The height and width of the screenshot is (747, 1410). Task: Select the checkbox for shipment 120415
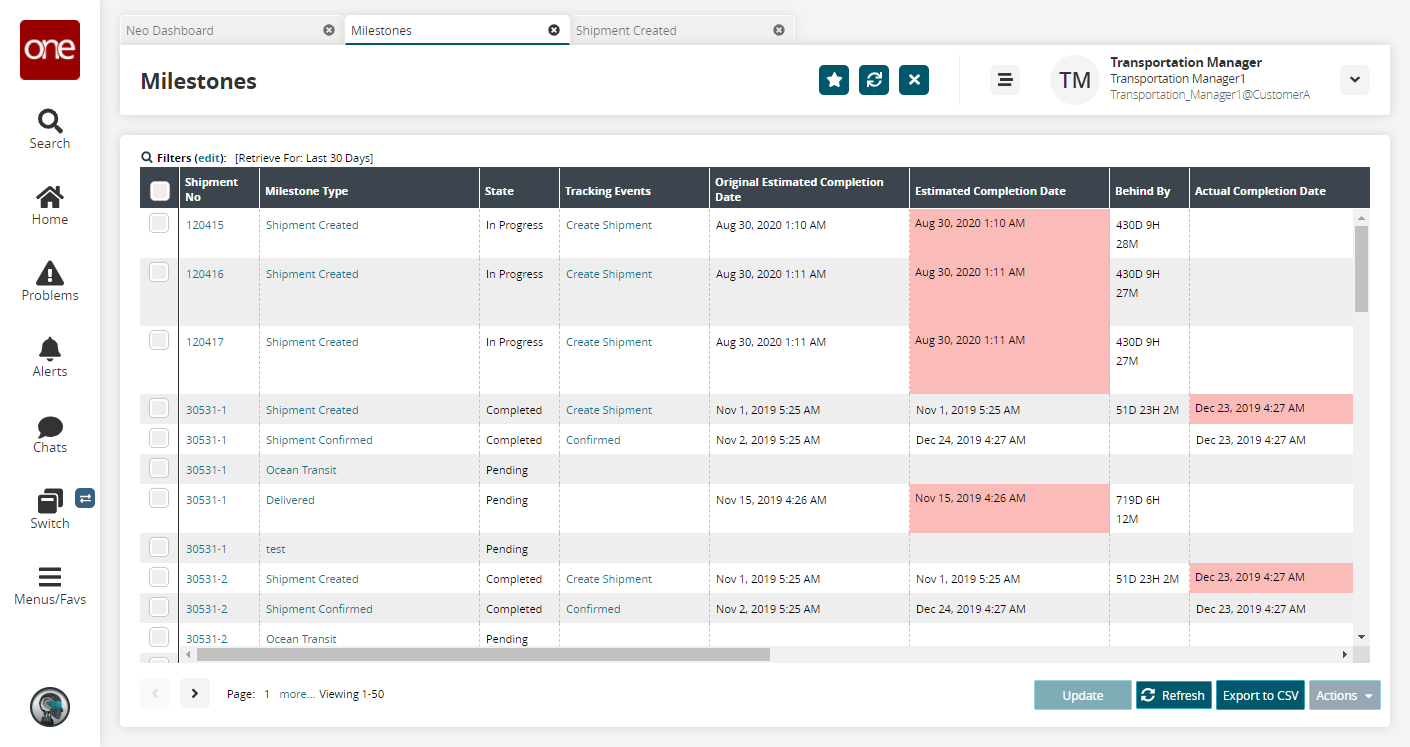tap(159, 224)
